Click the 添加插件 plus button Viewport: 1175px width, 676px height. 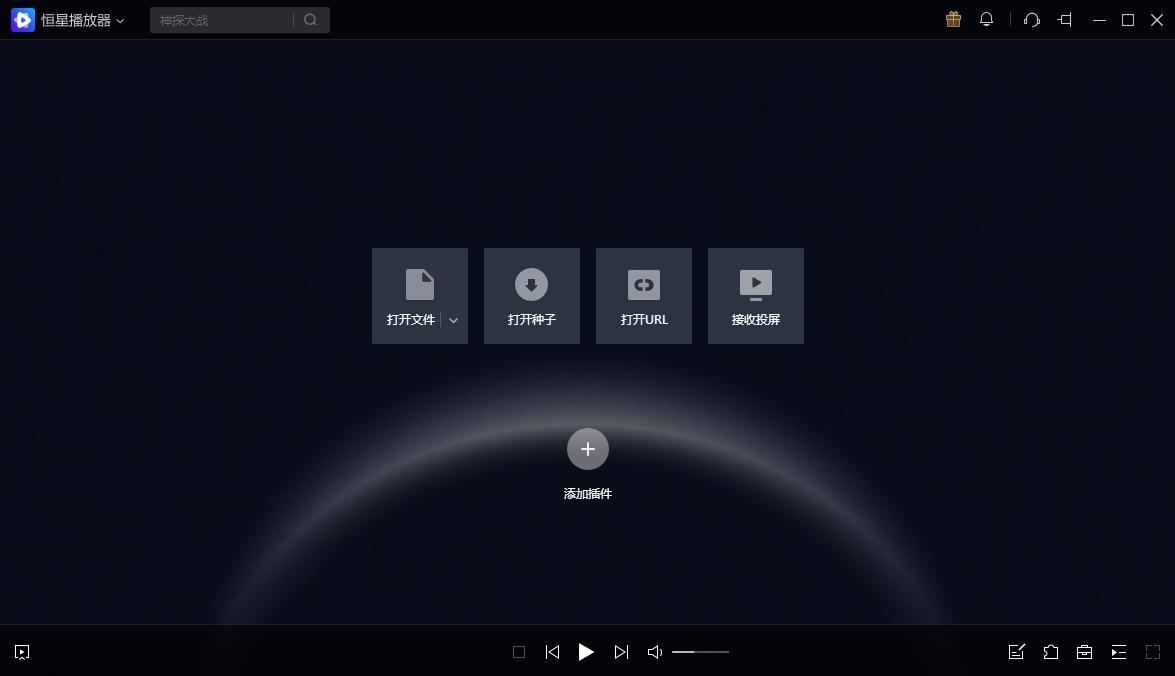coord(587,449)
